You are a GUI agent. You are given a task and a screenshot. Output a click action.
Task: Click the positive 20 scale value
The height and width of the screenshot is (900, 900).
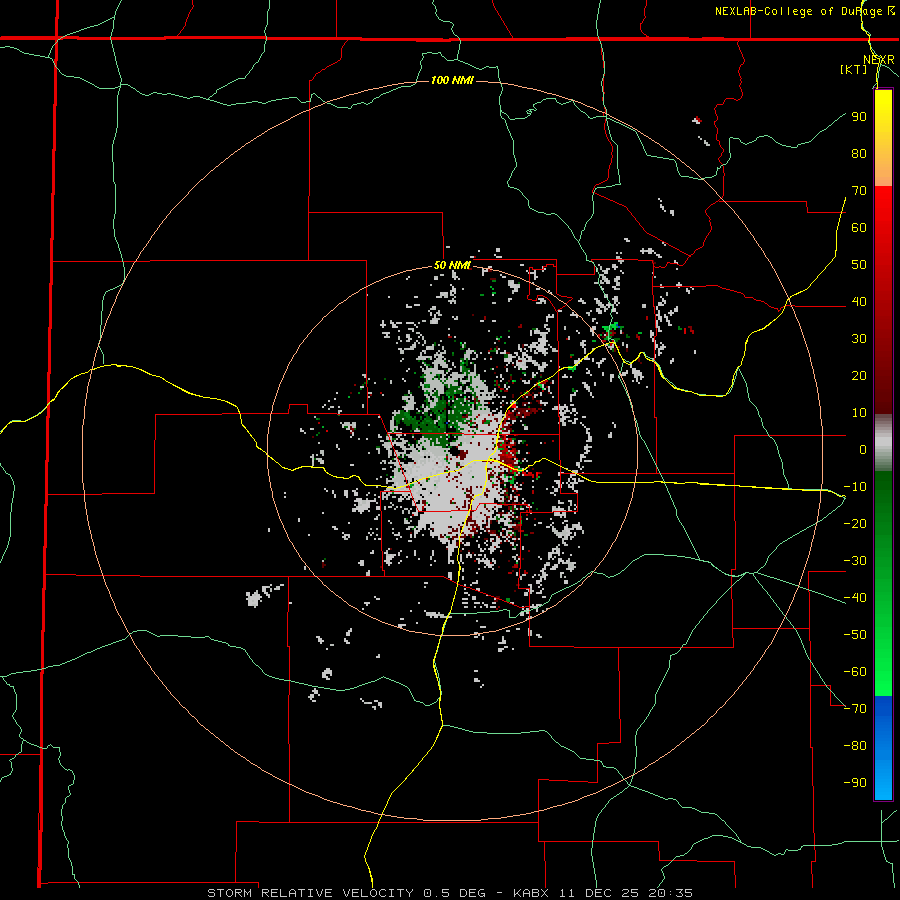[x=859, y=375]
